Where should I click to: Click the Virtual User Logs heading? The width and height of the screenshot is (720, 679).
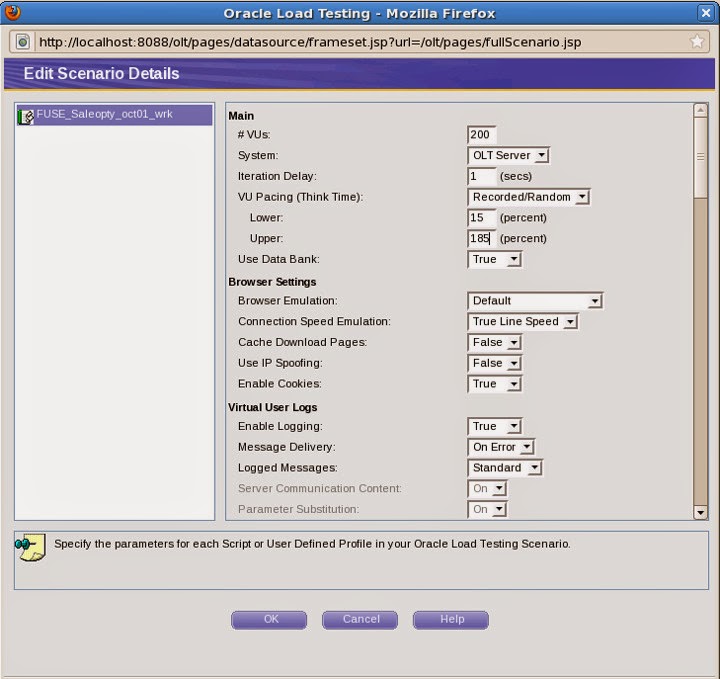click(273, 407)
